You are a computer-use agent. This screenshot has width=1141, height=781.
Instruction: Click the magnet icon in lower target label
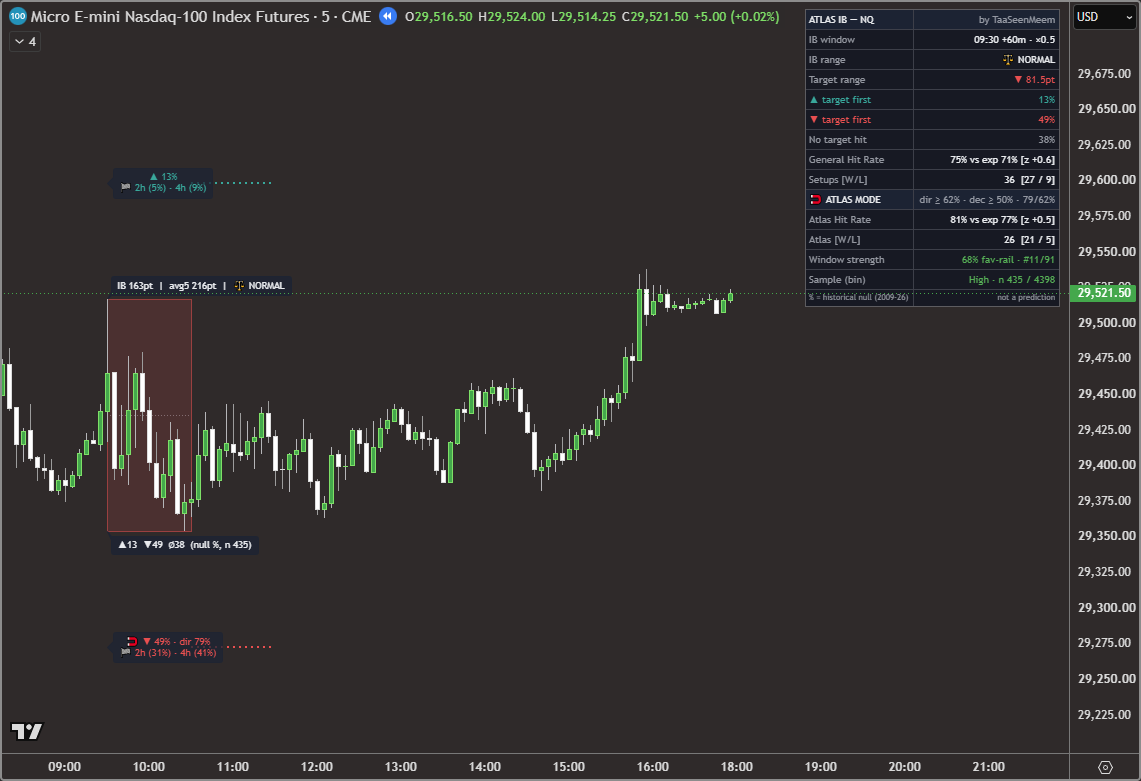pos(132,641)
